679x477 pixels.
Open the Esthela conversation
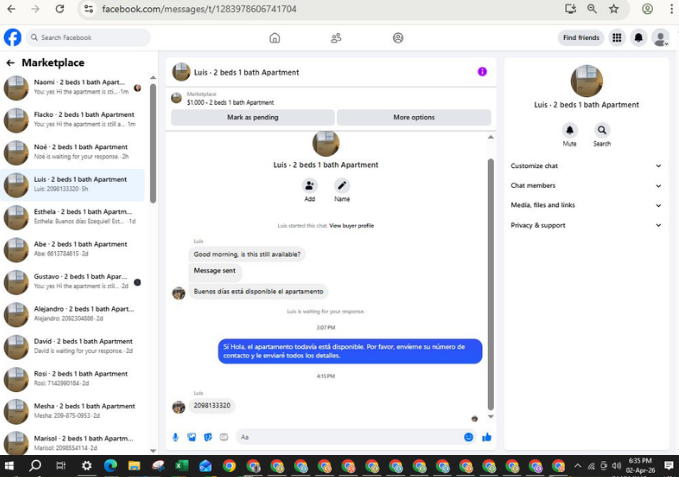73,217
